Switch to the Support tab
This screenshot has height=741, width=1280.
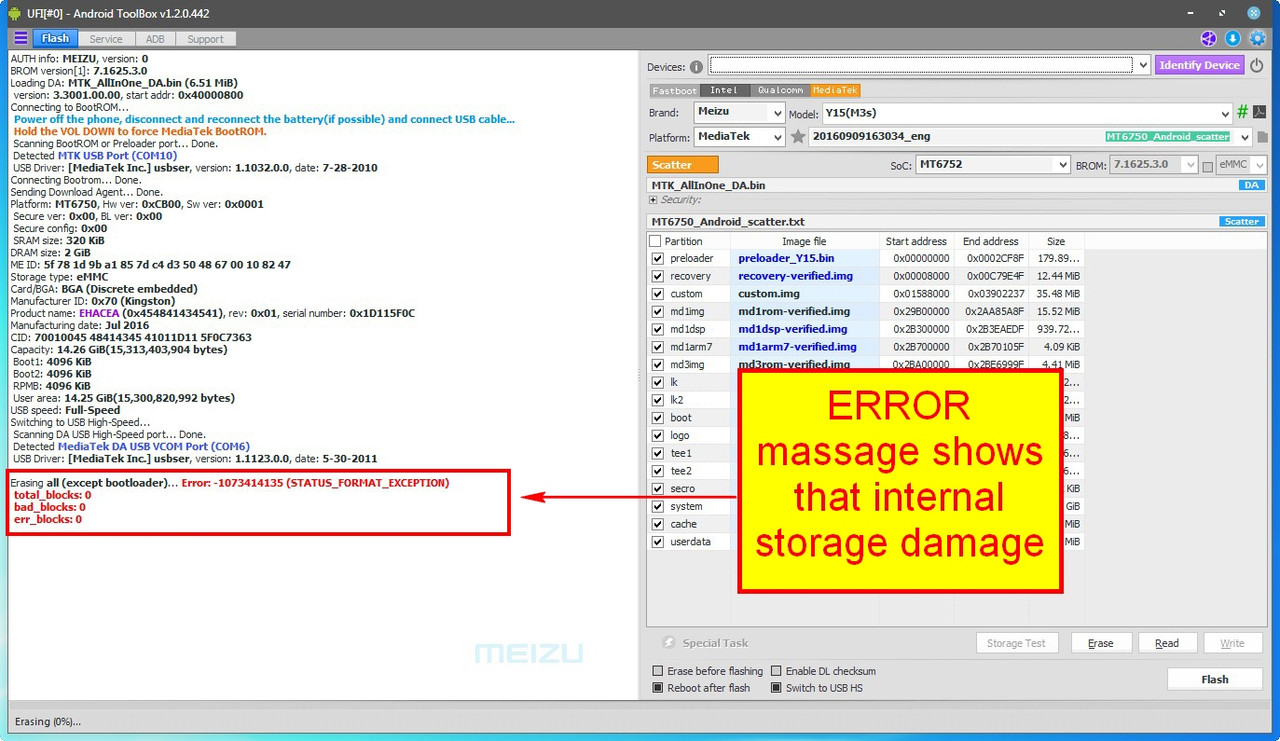(x=206, y=39)
